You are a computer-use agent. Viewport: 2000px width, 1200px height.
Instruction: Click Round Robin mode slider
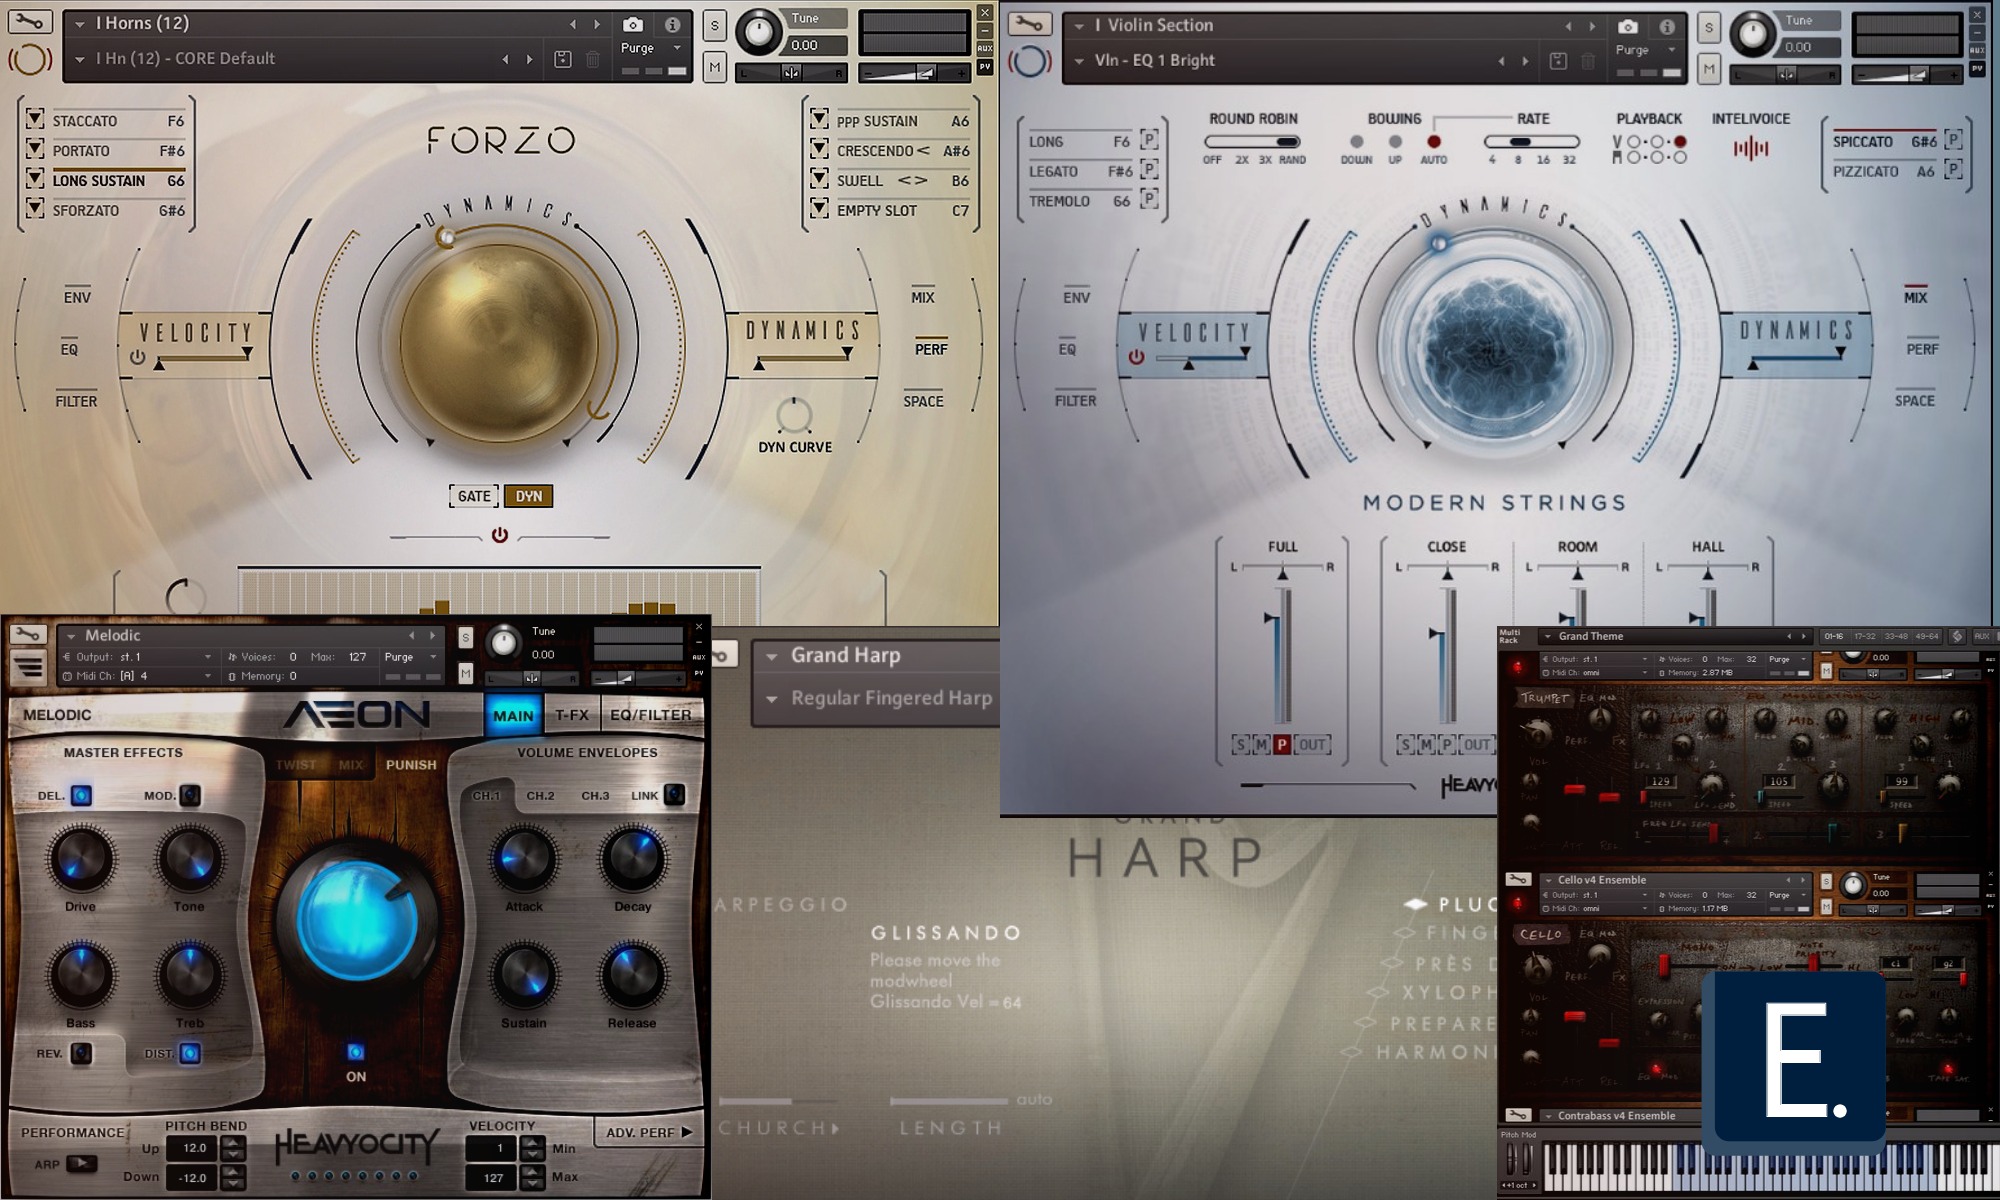click(x=1253, y=142)
